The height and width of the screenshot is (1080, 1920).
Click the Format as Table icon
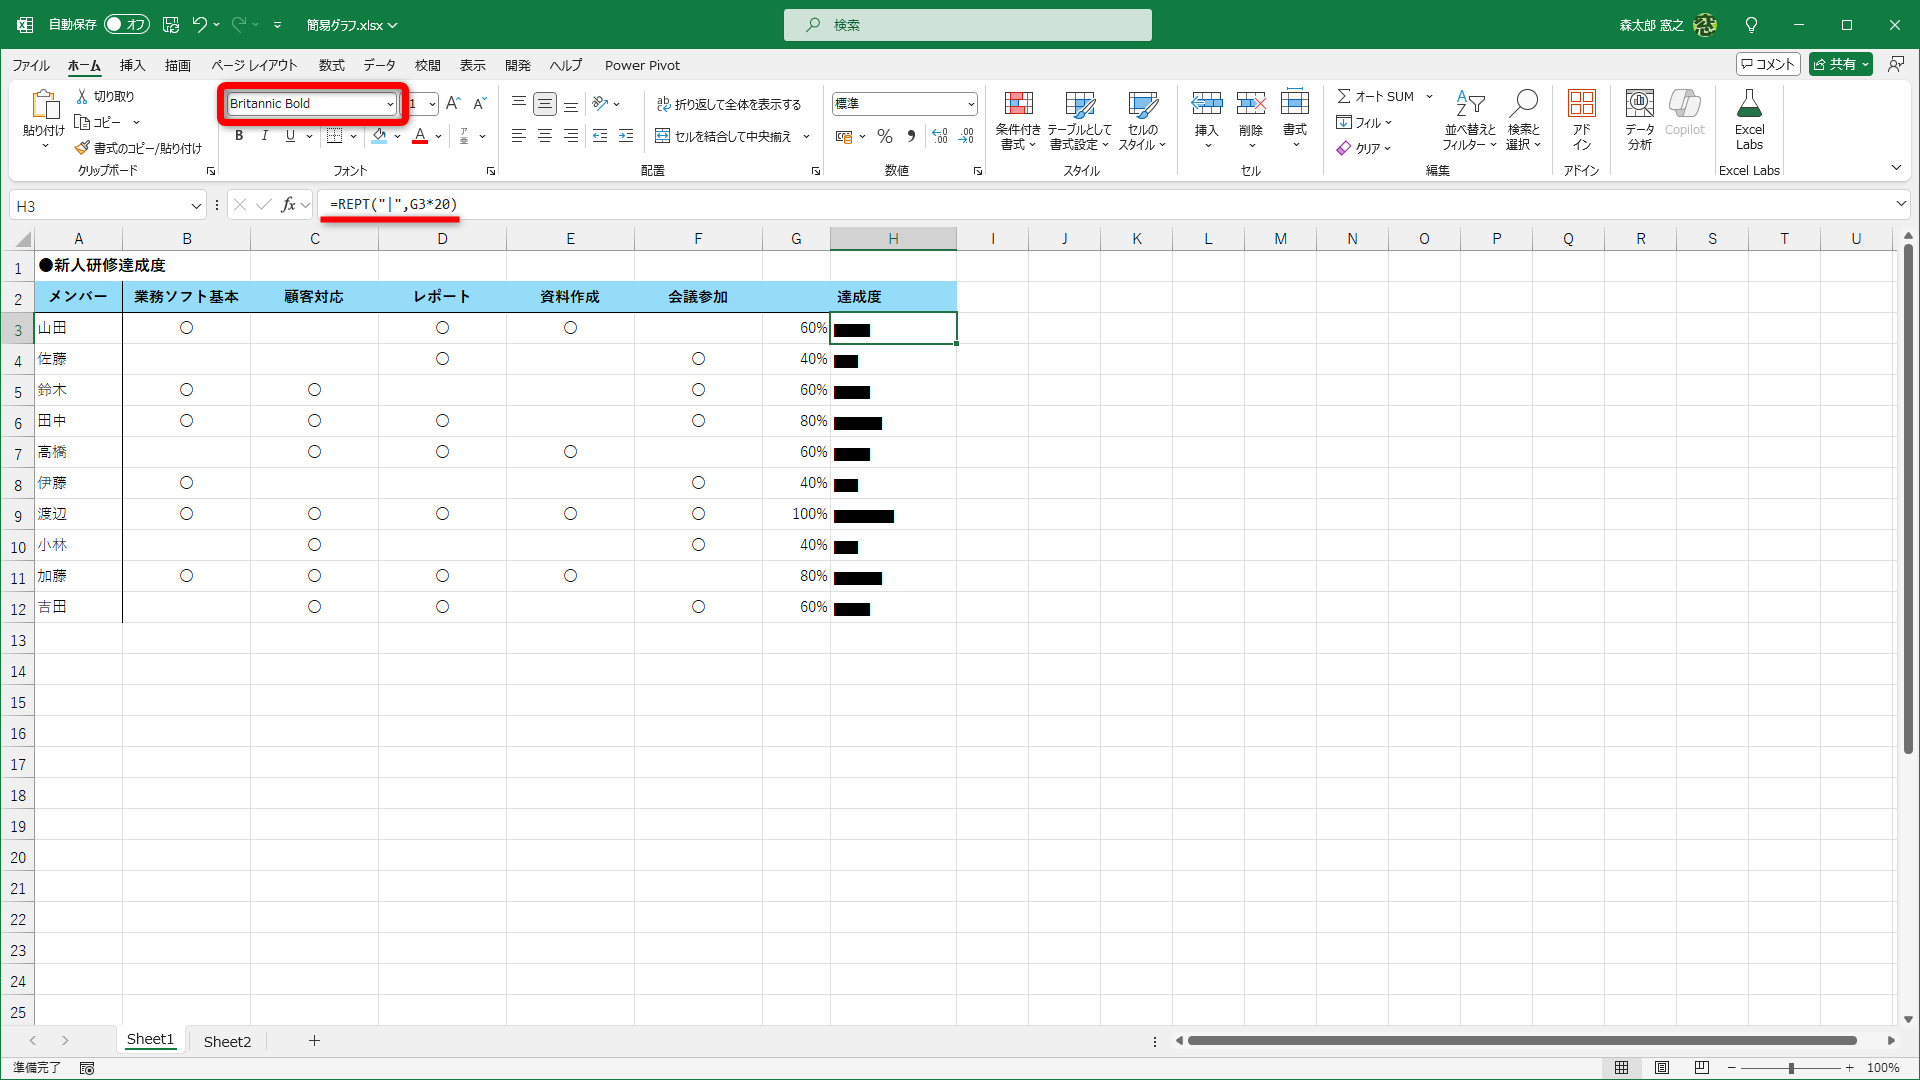coord(1079,105)
